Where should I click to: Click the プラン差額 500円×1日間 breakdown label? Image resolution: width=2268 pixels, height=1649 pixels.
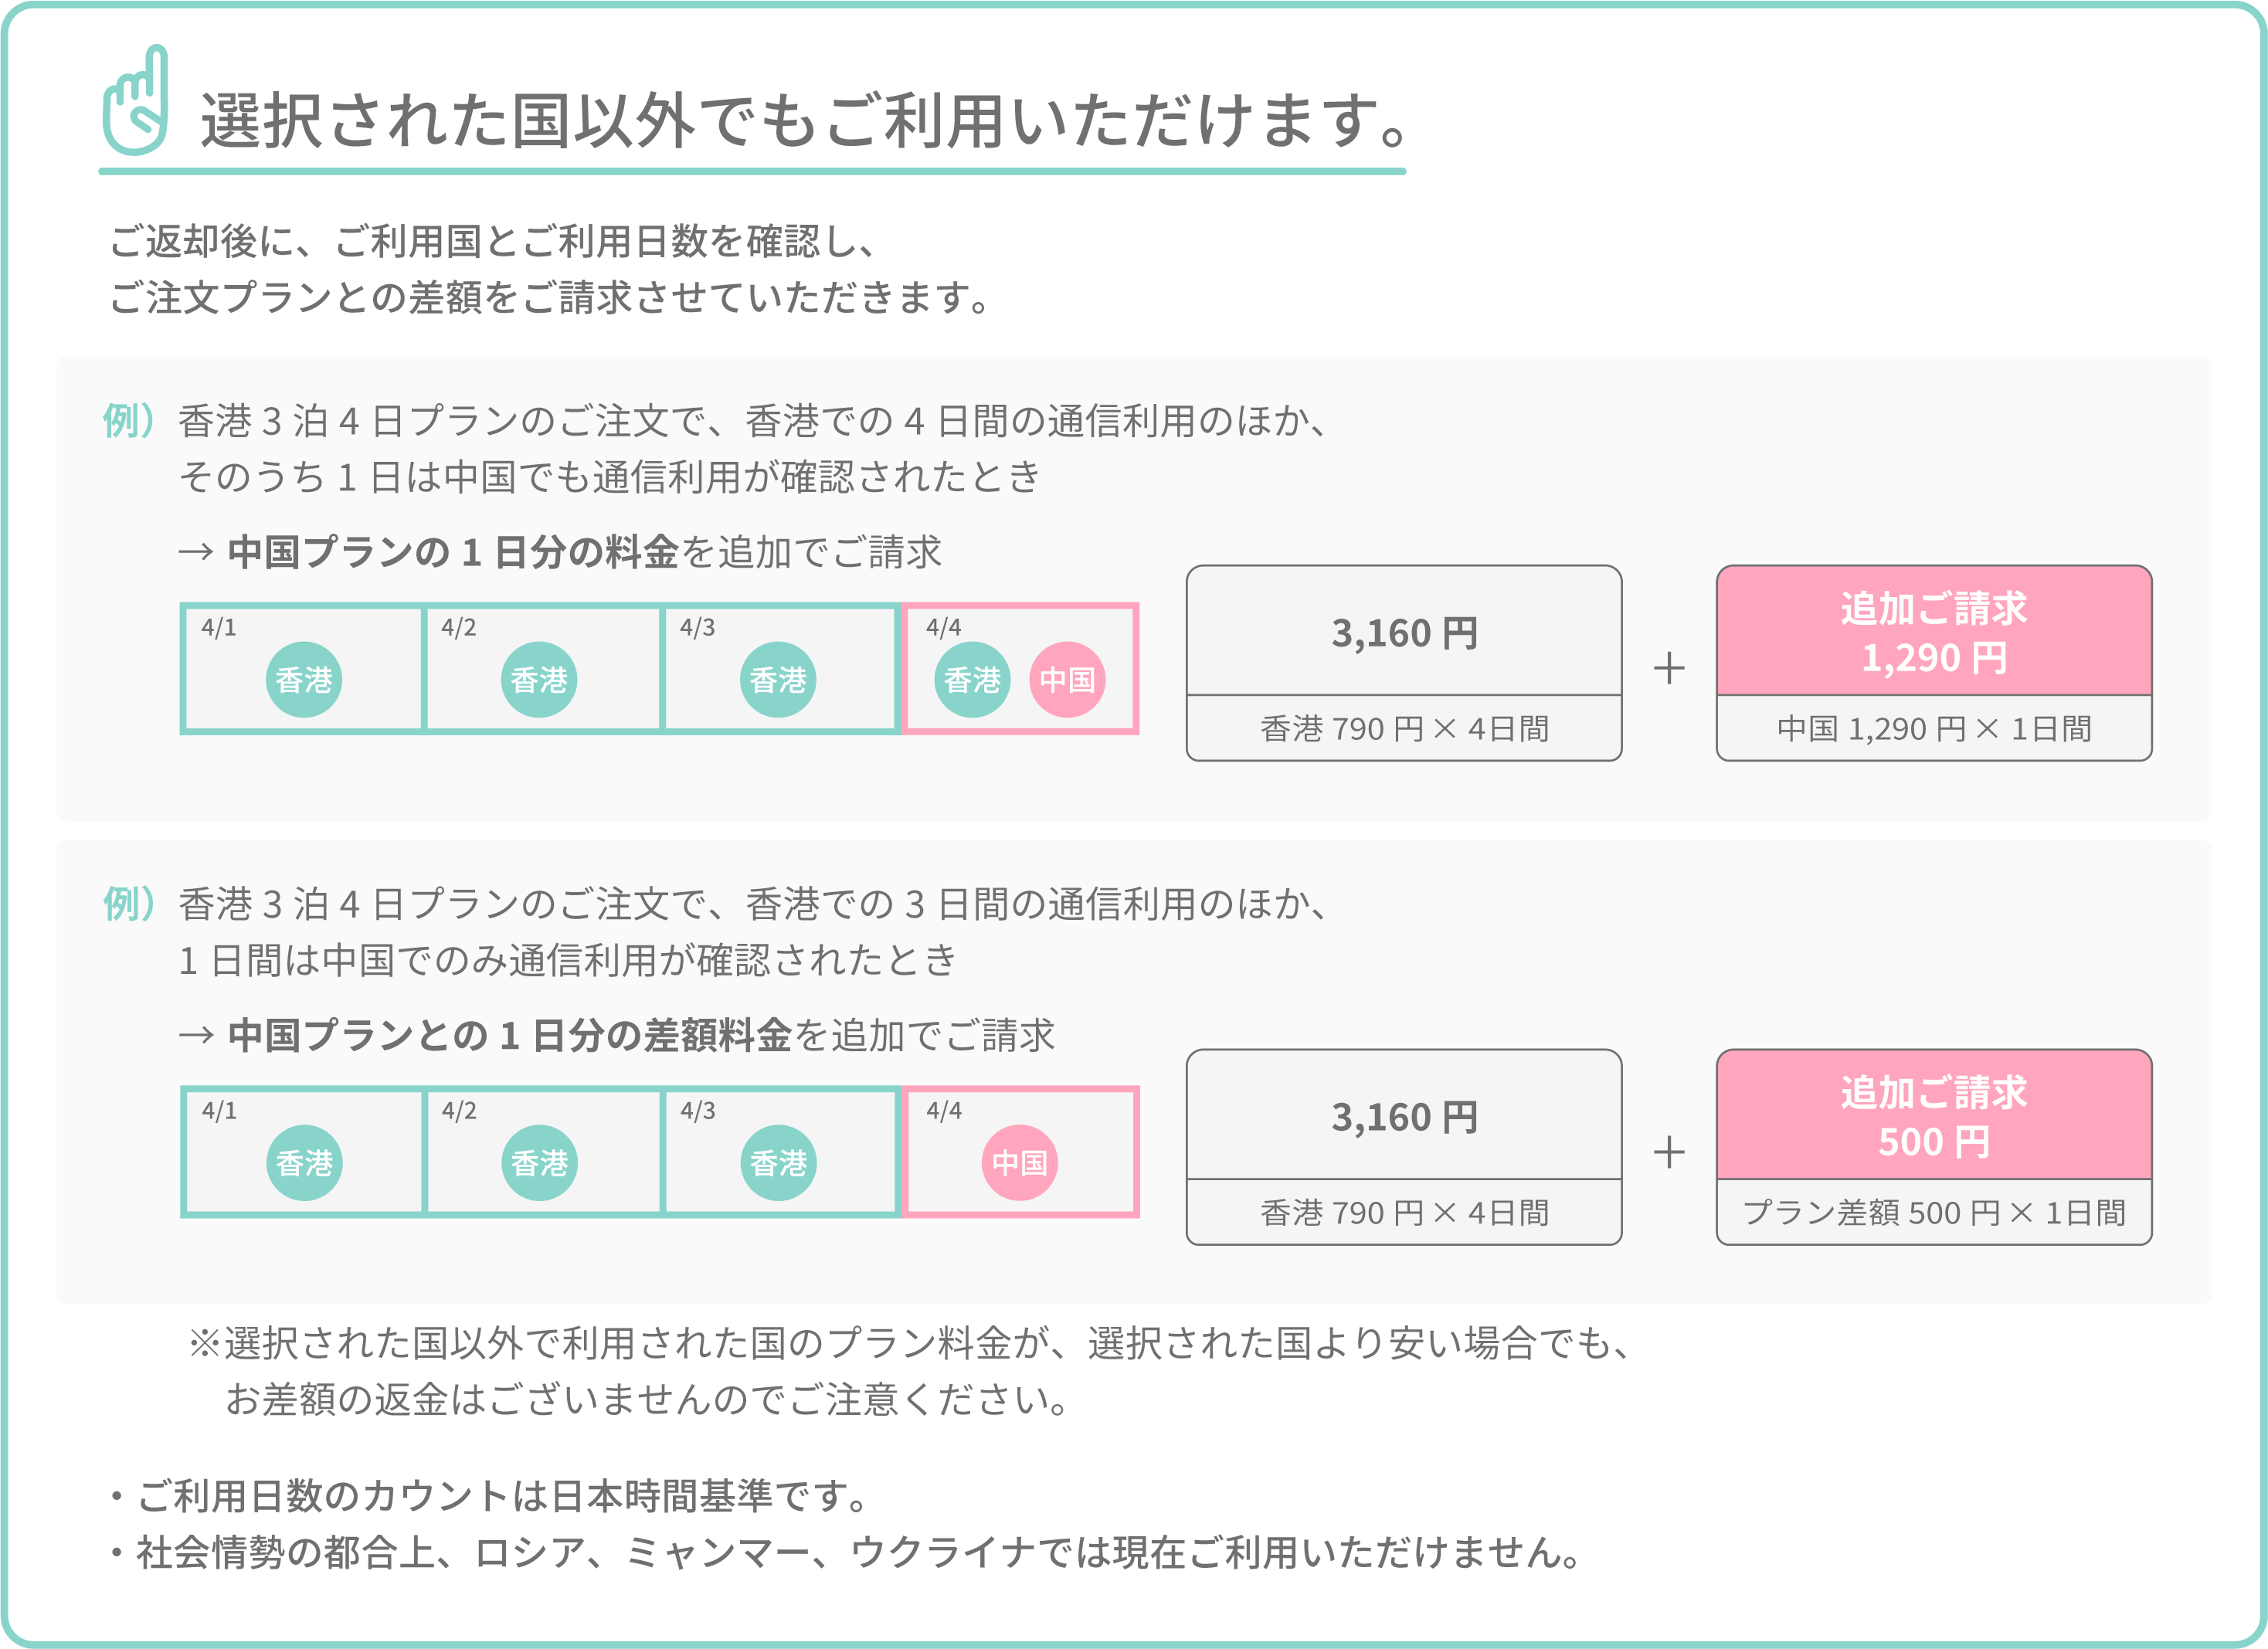point(1934,1213)
